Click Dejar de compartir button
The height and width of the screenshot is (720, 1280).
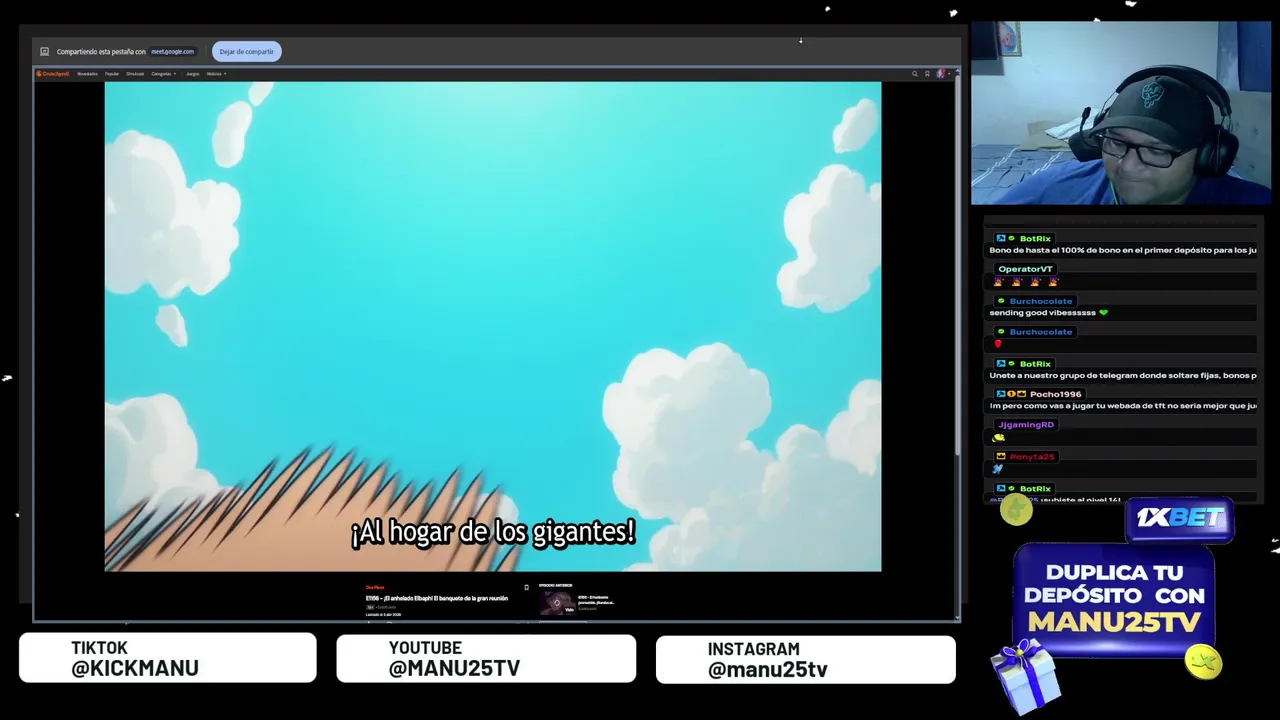(246, 52)
